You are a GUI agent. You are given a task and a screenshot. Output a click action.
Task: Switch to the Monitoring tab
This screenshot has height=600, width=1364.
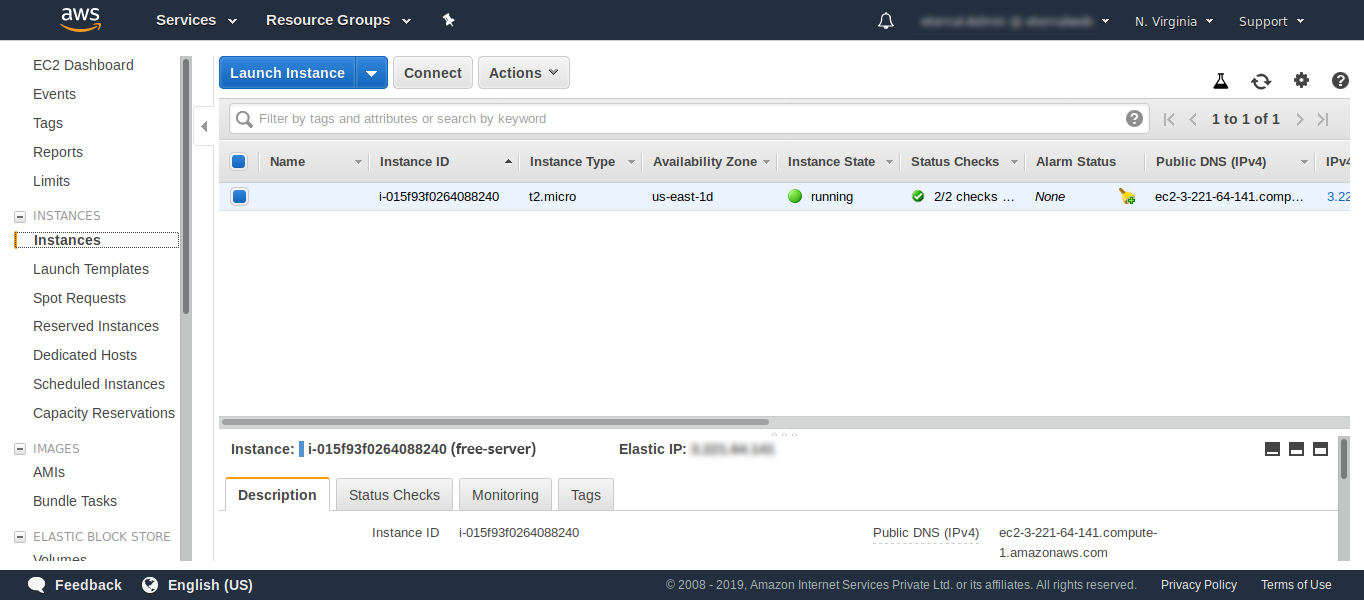tap(505, 495)
